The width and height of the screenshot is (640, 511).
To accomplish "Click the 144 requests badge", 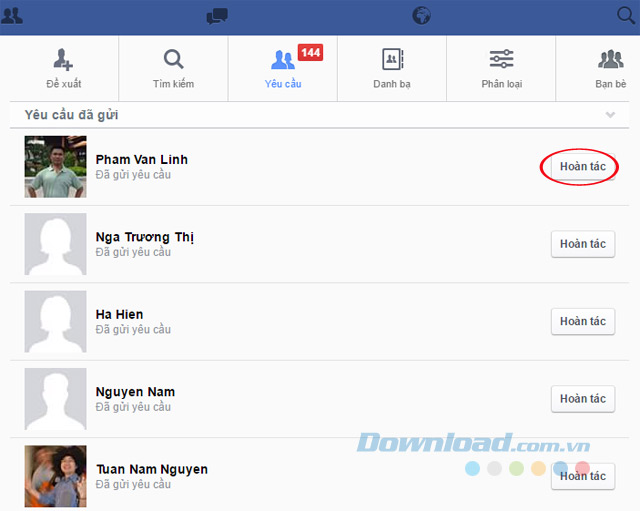I will click(311, 53).
